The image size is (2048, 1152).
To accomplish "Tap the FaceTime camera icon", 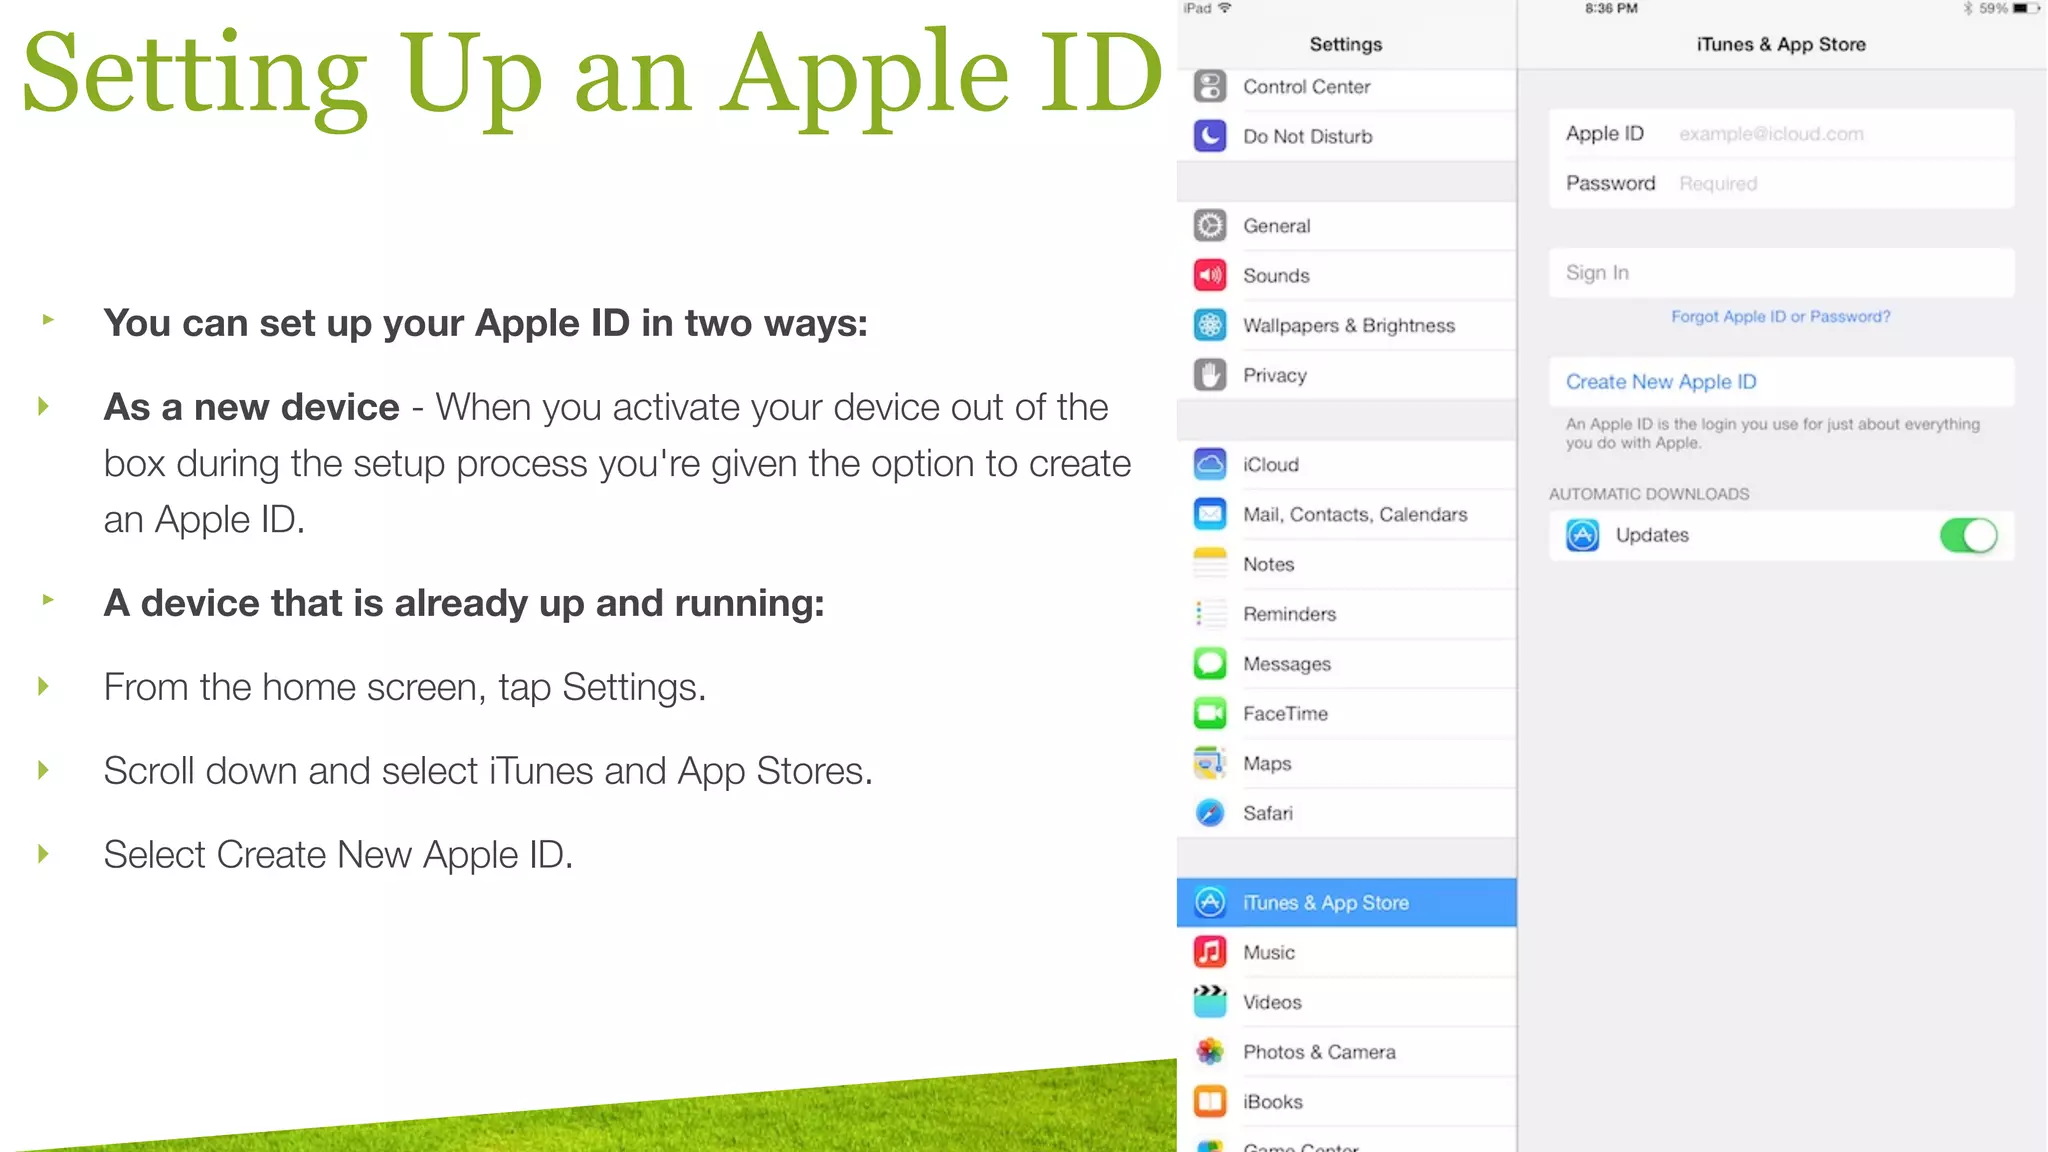I will tap(1210, 713).
